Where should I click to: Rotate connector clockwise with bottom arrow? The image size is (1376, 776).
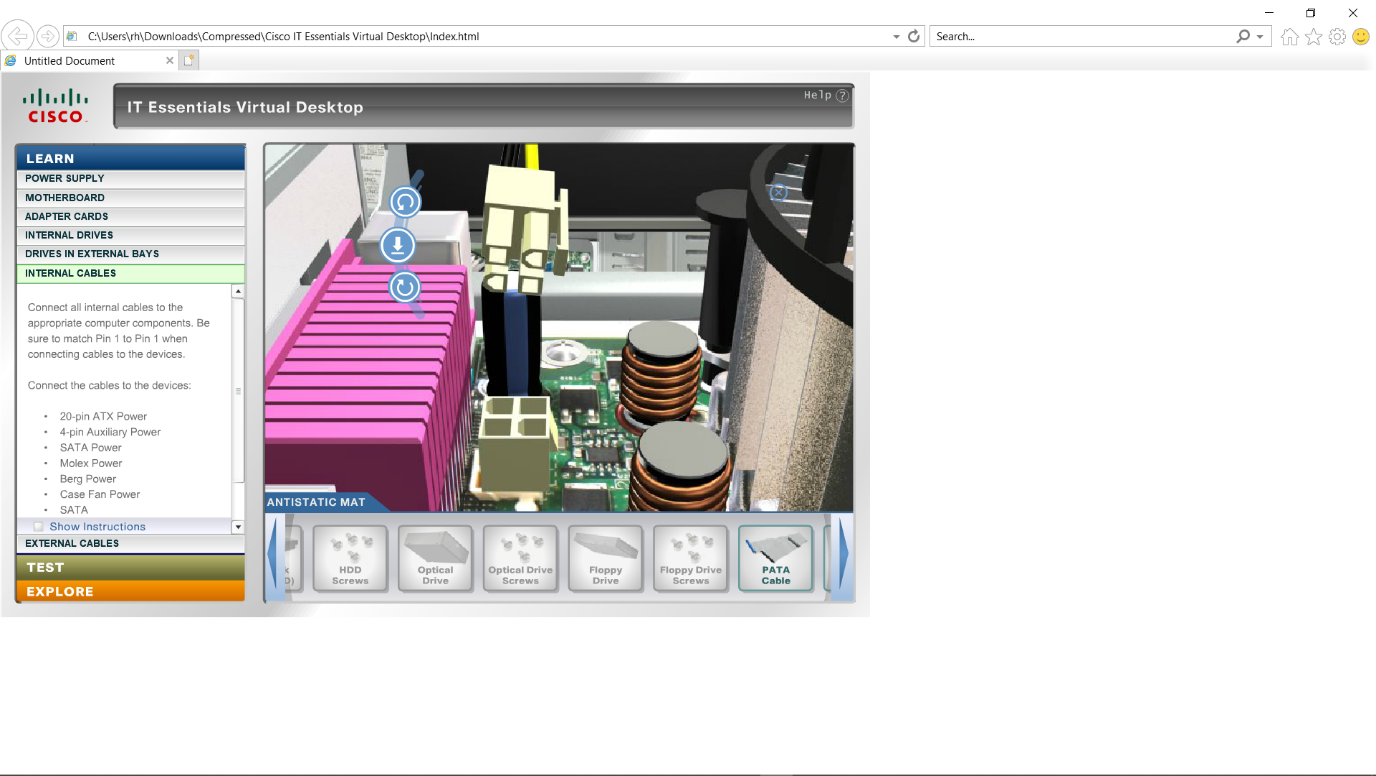pyautogui.click(x=404, y=288)
